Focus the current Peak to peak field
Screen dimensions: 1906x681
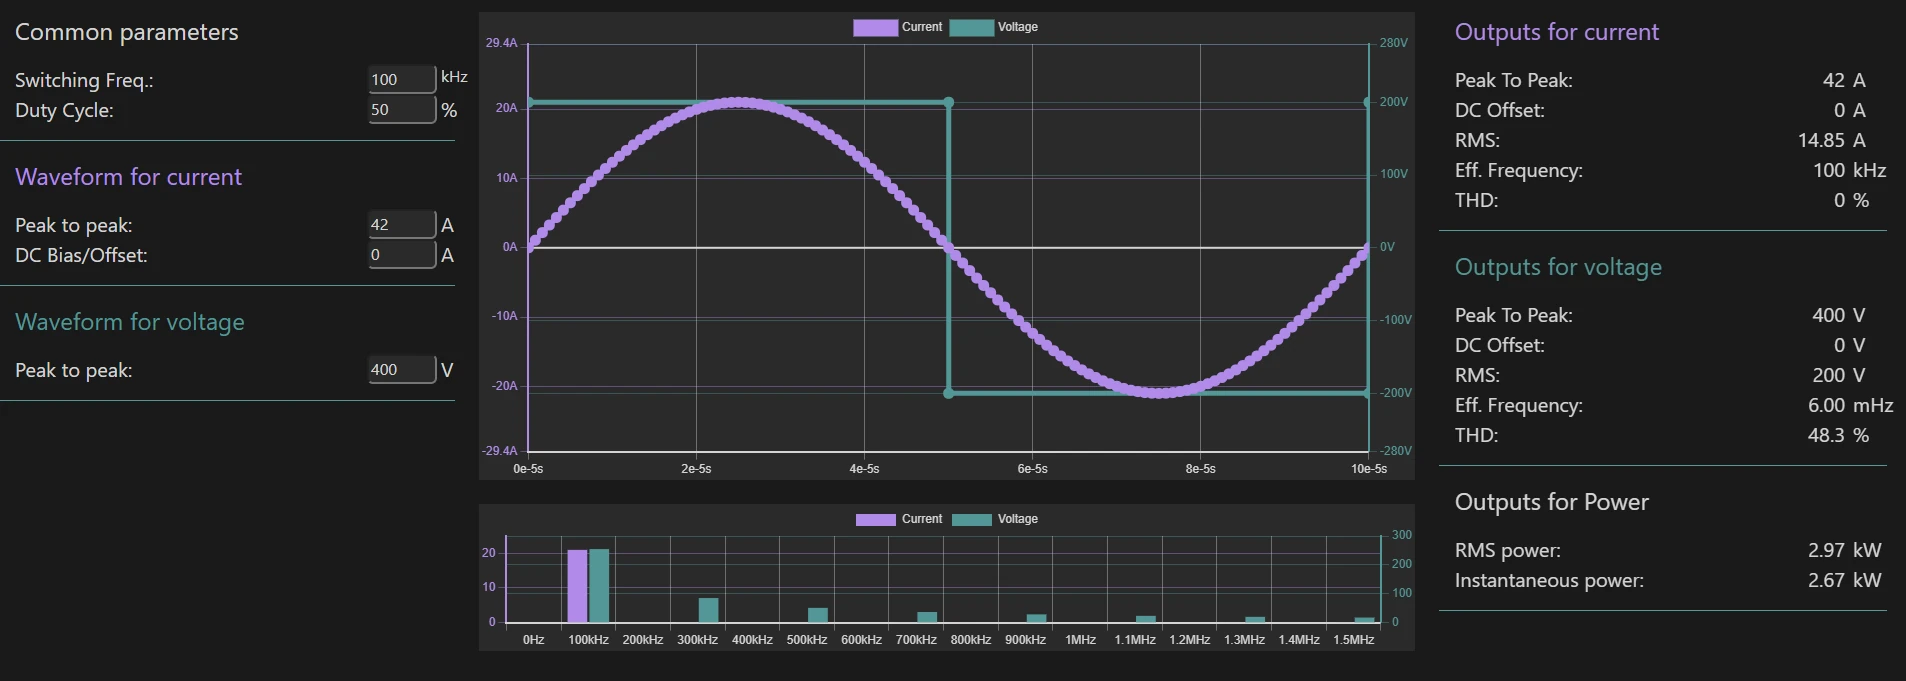point(401,225)
